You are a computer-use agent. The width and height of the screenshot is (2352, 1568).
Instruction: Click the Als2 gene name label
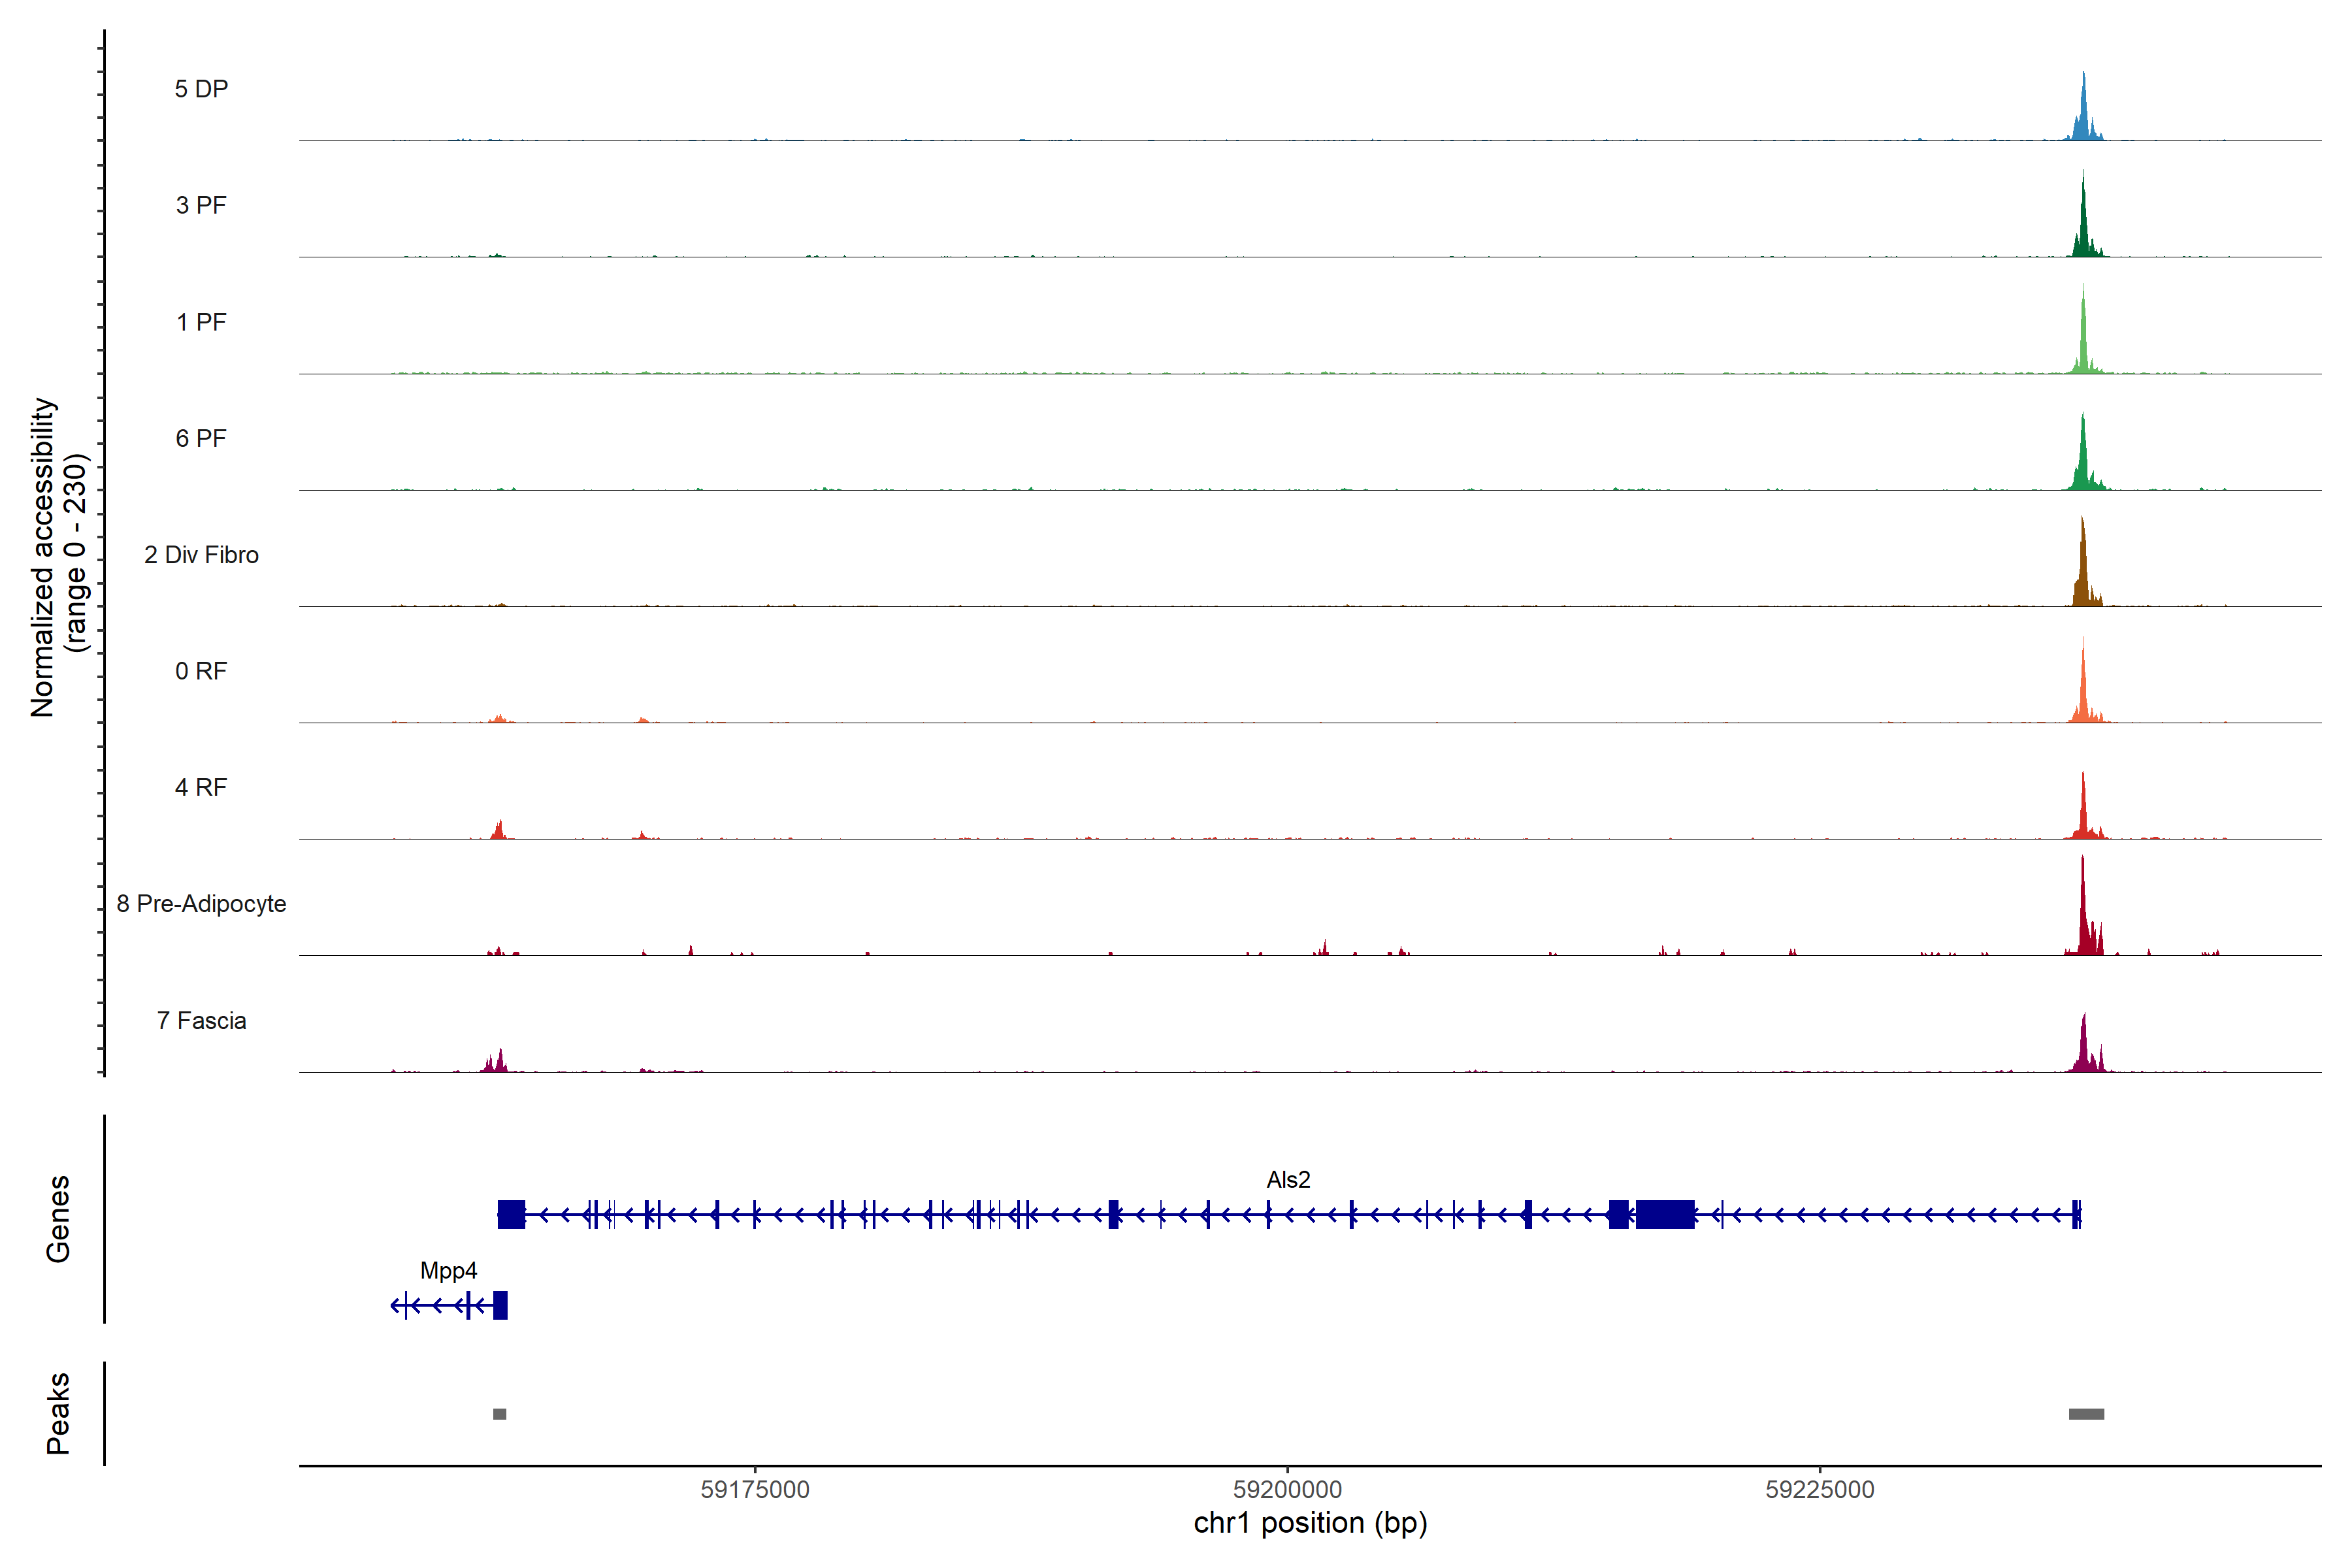pos(1288,1180)
